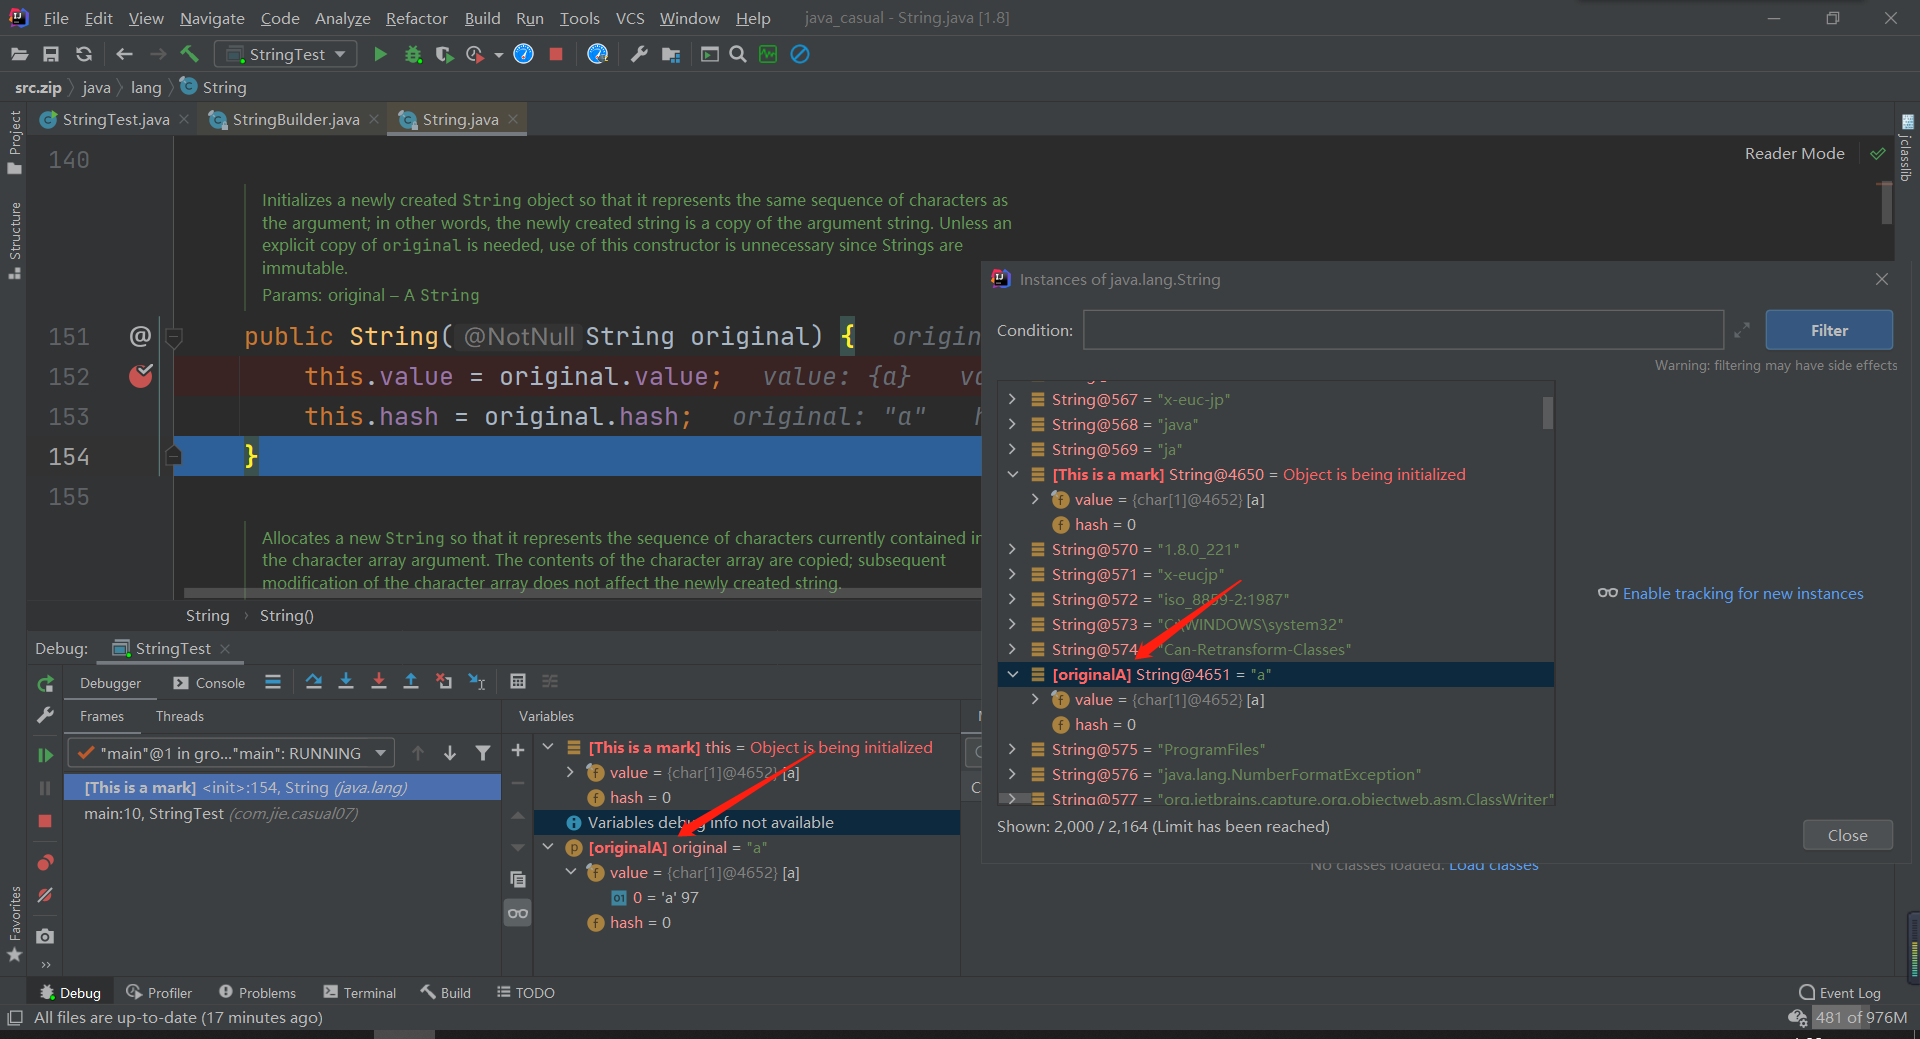The width and height of the screenshot is (1920, 1039).
Task: View breakpoints in debug sidebar
Action: pos(45,862)
